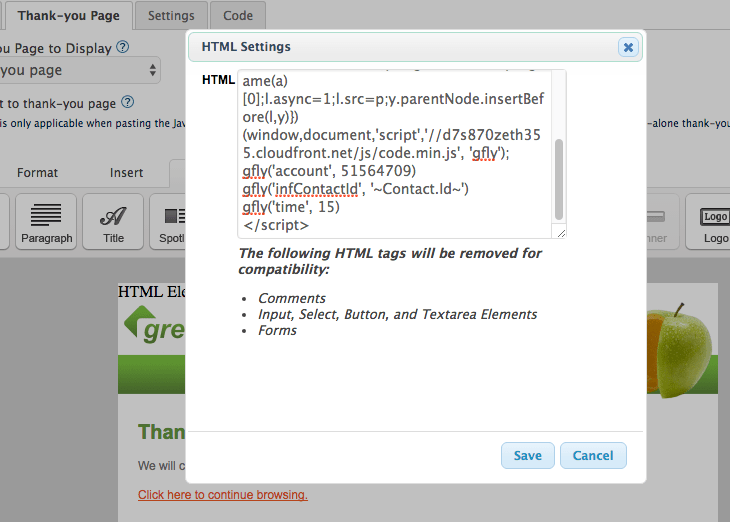Viewport: 730px width, 522px height.
Task: Save the HTML settings
Action: pyautogui.click(x=527, y=455)
